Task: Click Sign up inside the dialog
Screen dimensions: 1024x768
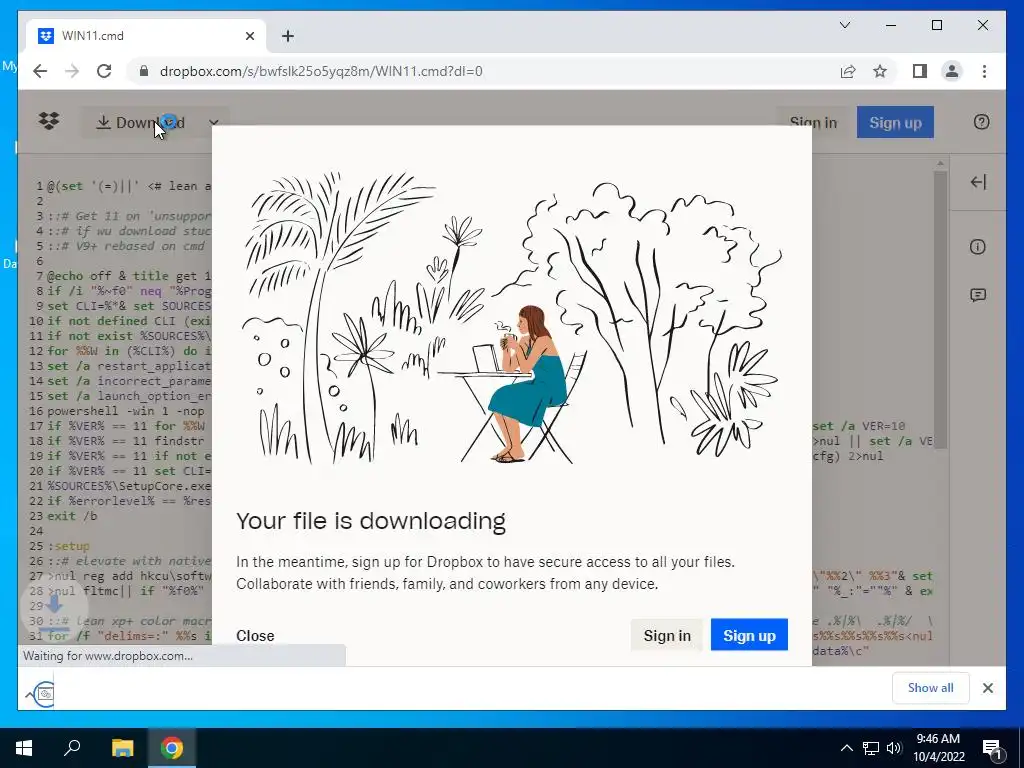Action: point(749,635)
